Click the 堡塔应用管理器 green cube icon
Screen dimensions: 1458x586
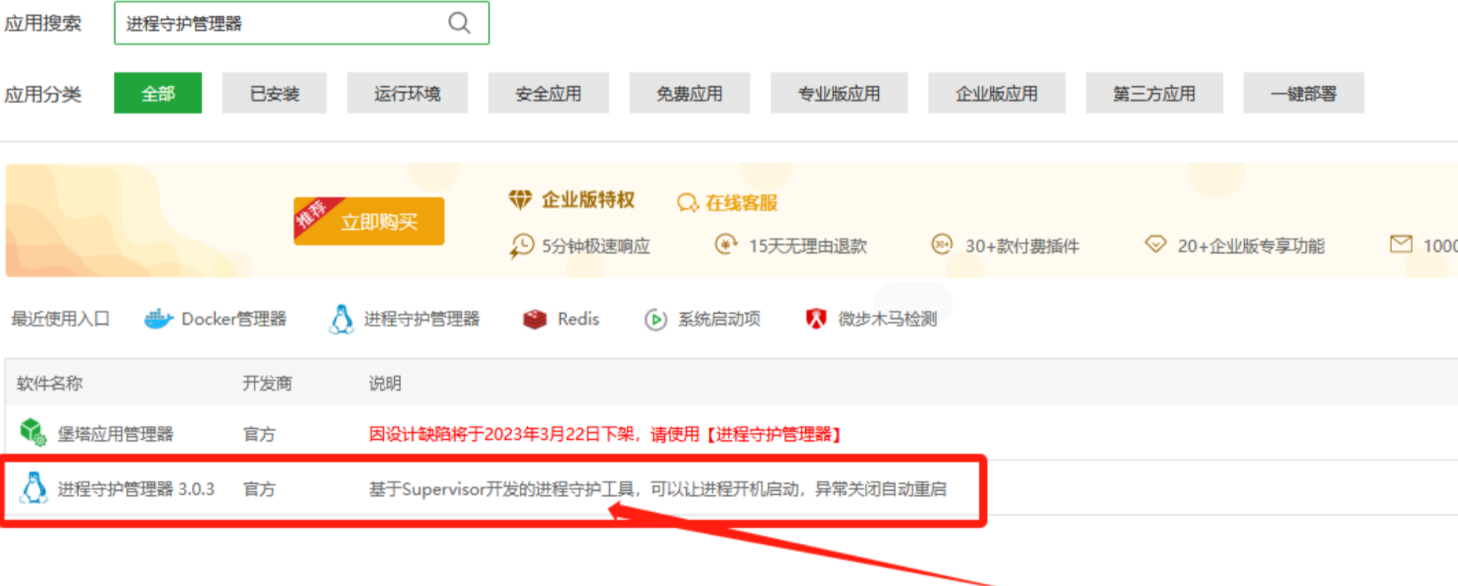coord(33,433)
